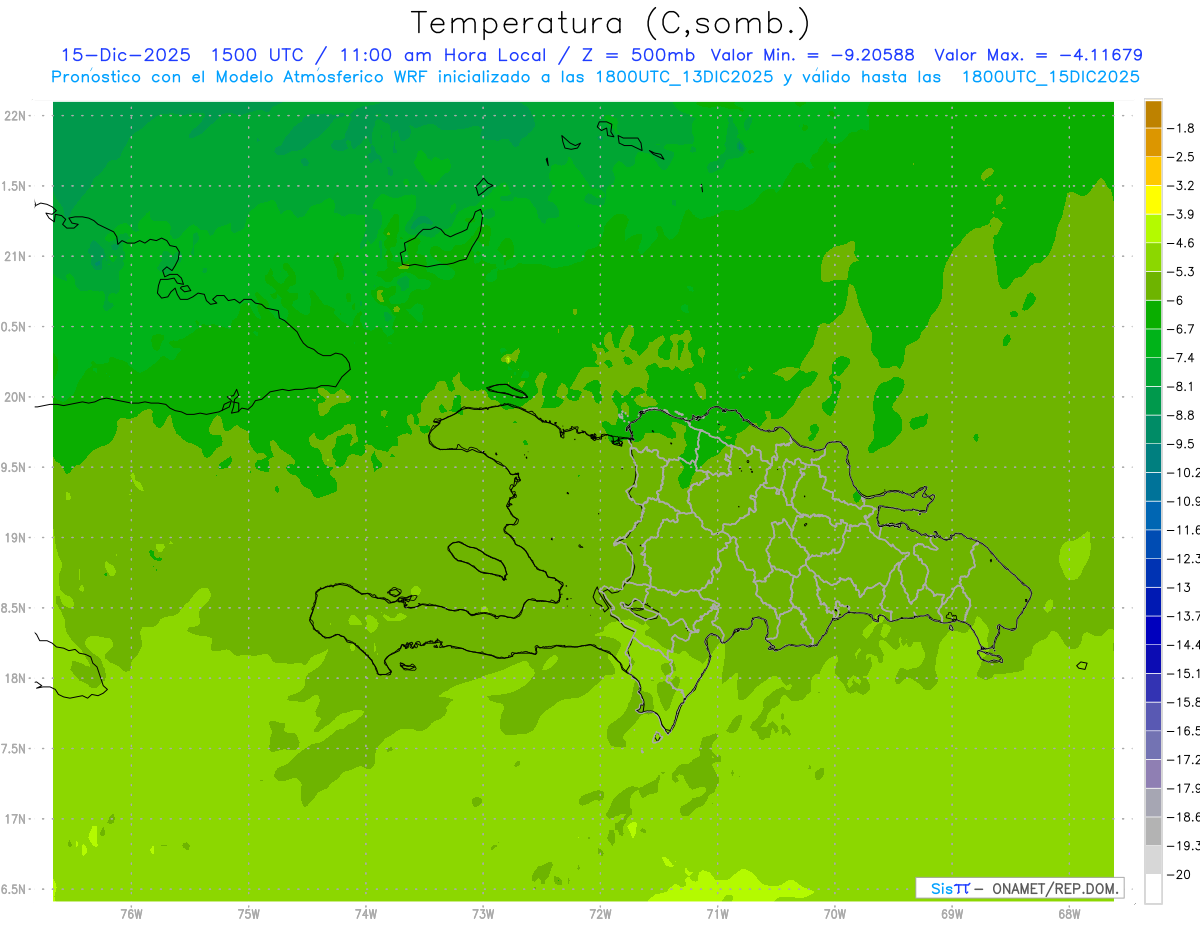This screenshot has height=927, width=1200.
Task: Click the '1800UTC_15DIC2025' valid-until timestamp
Action: [x=1051, y=77]
